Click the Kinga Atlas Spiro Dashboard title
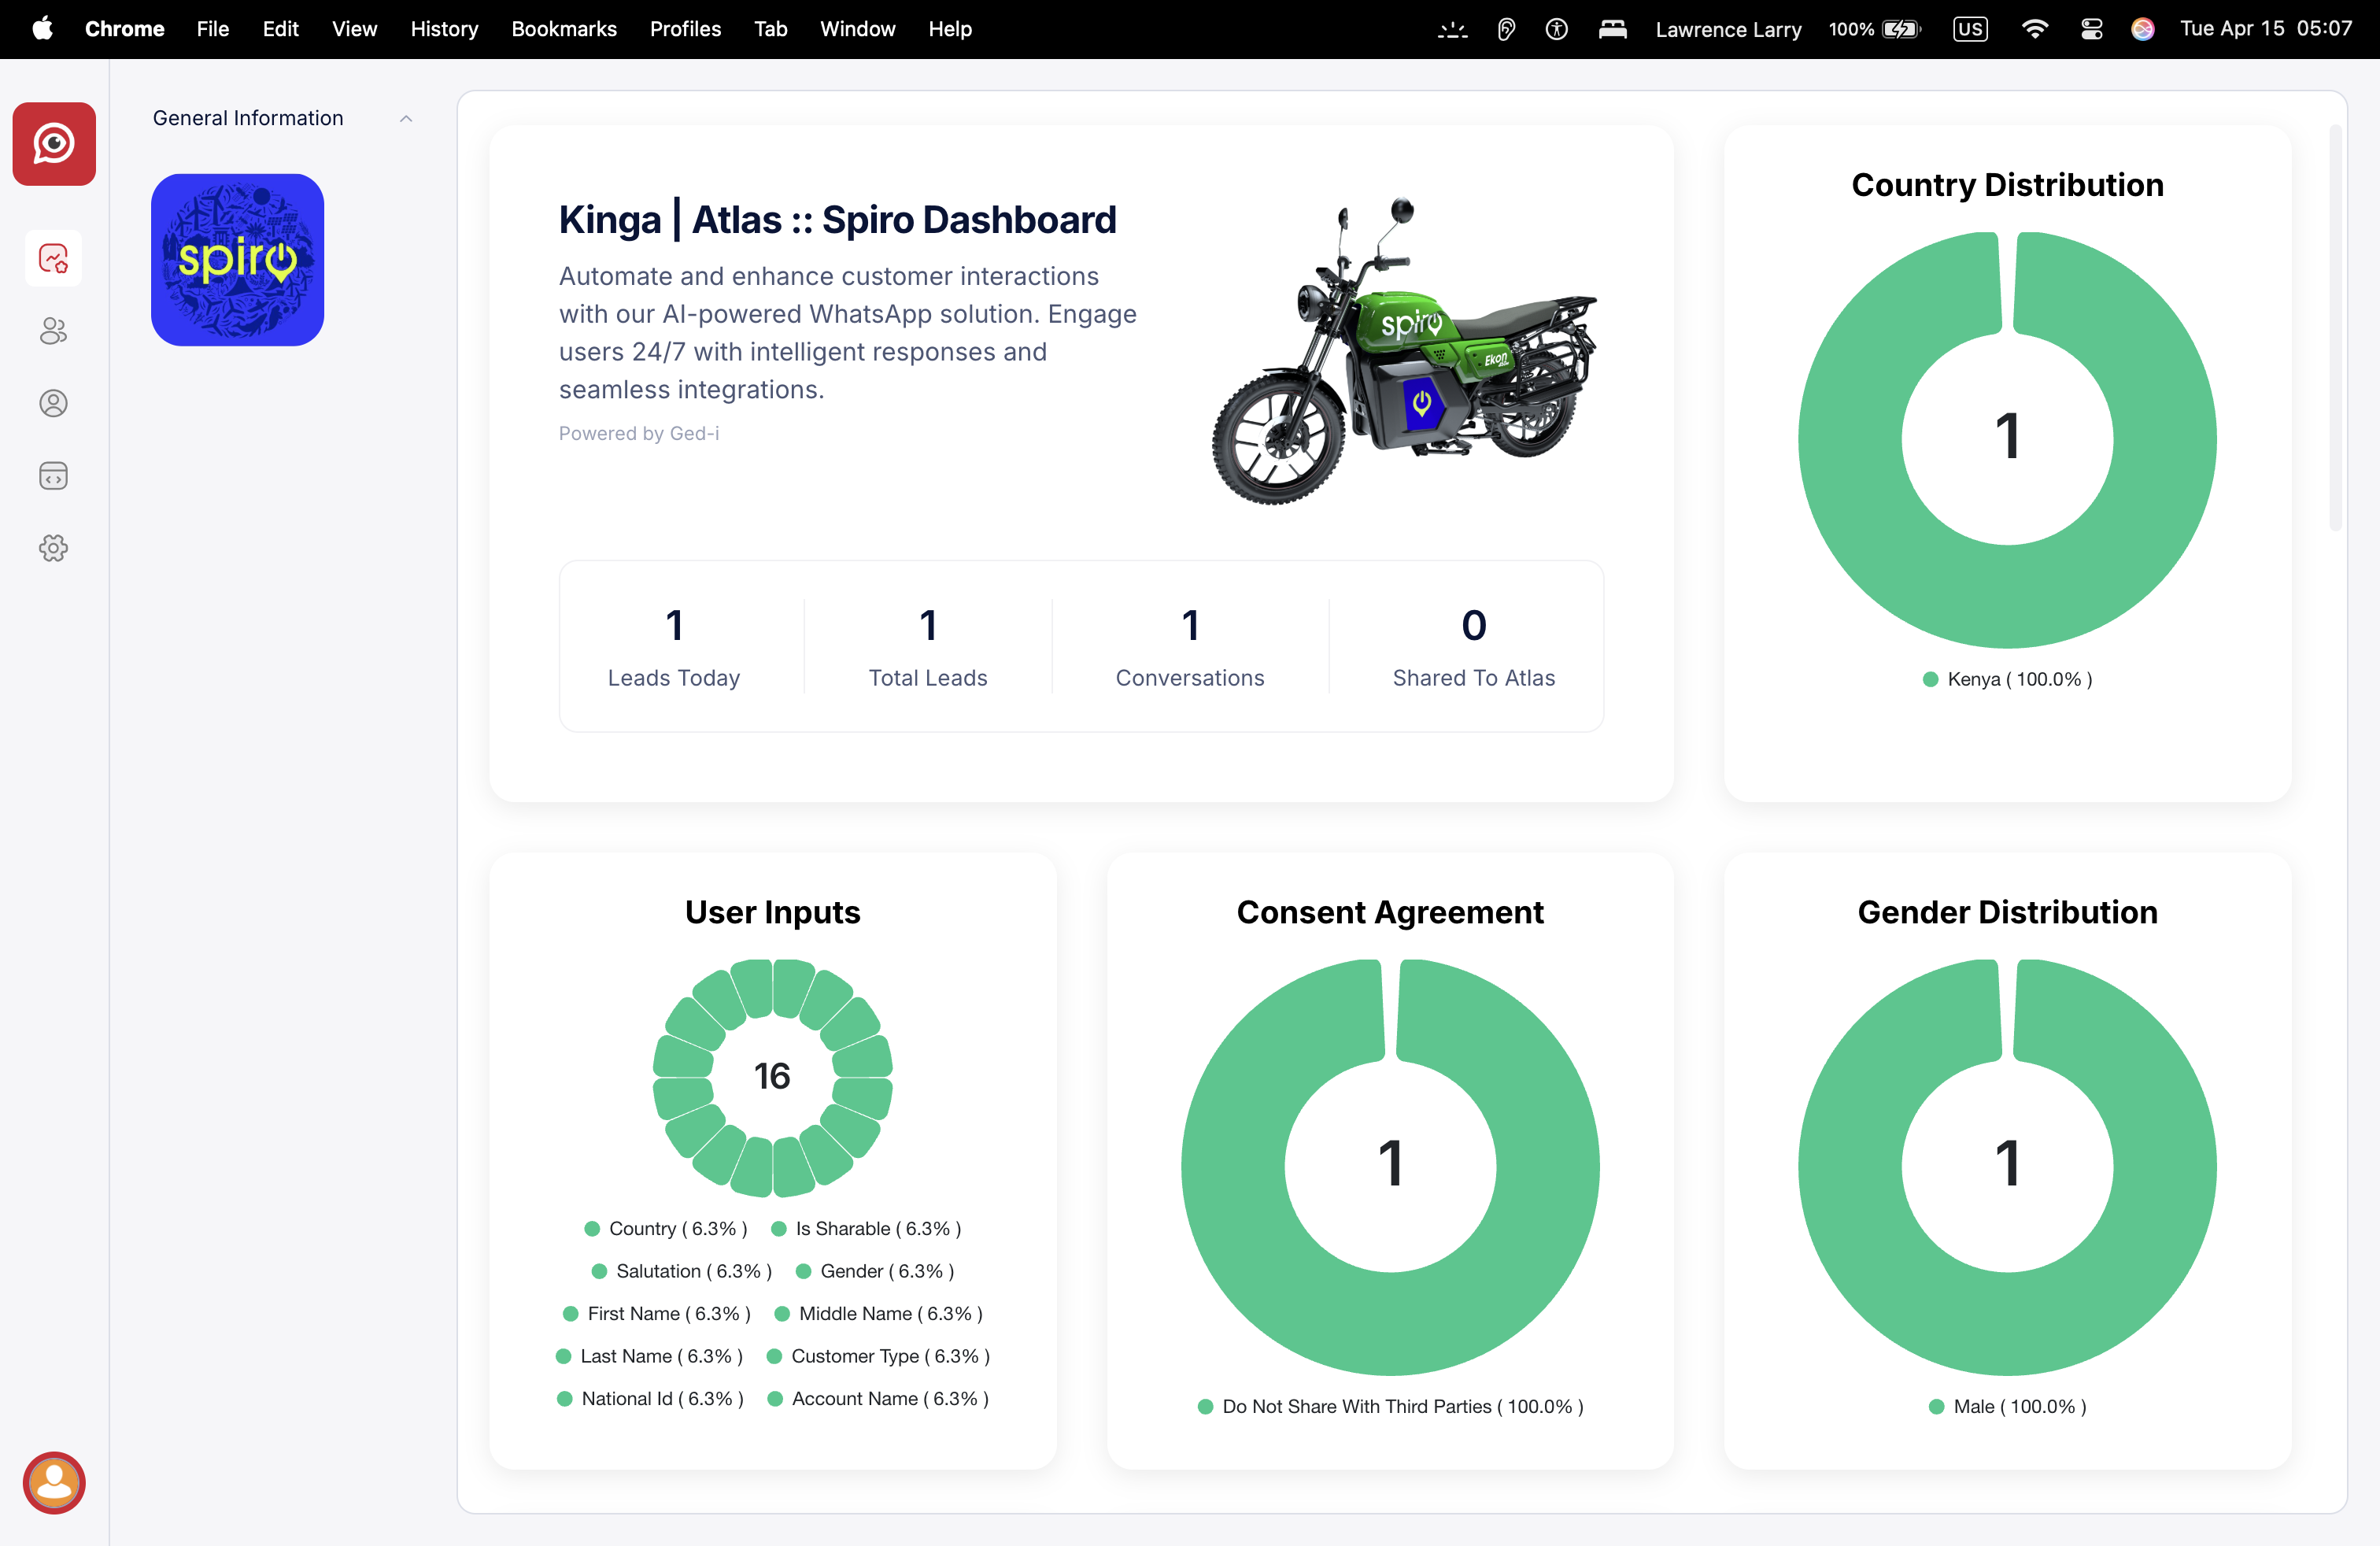The height and width of the screenshot is (1546, 2380). pyautogui.click(x=837, y=219)
